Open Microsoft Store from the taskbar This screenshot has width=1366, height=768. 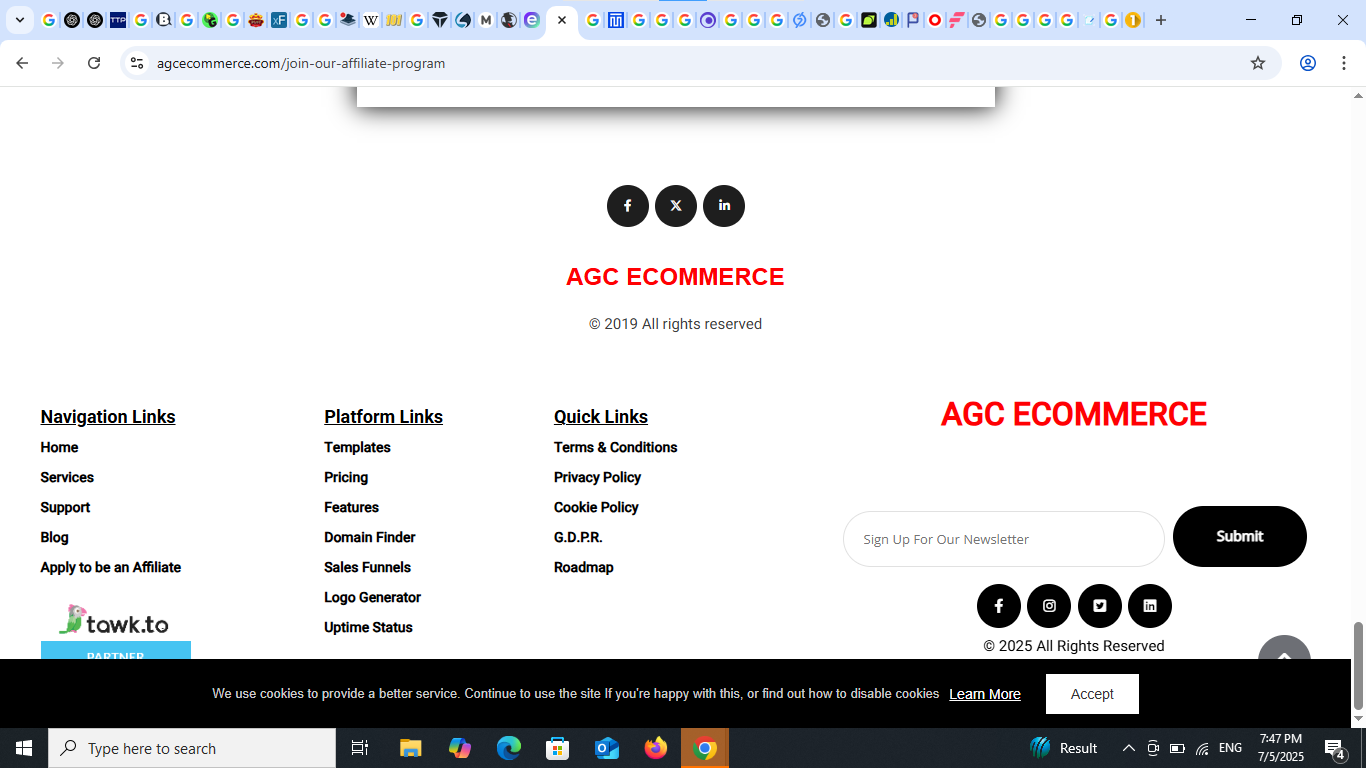pos(558,748)
